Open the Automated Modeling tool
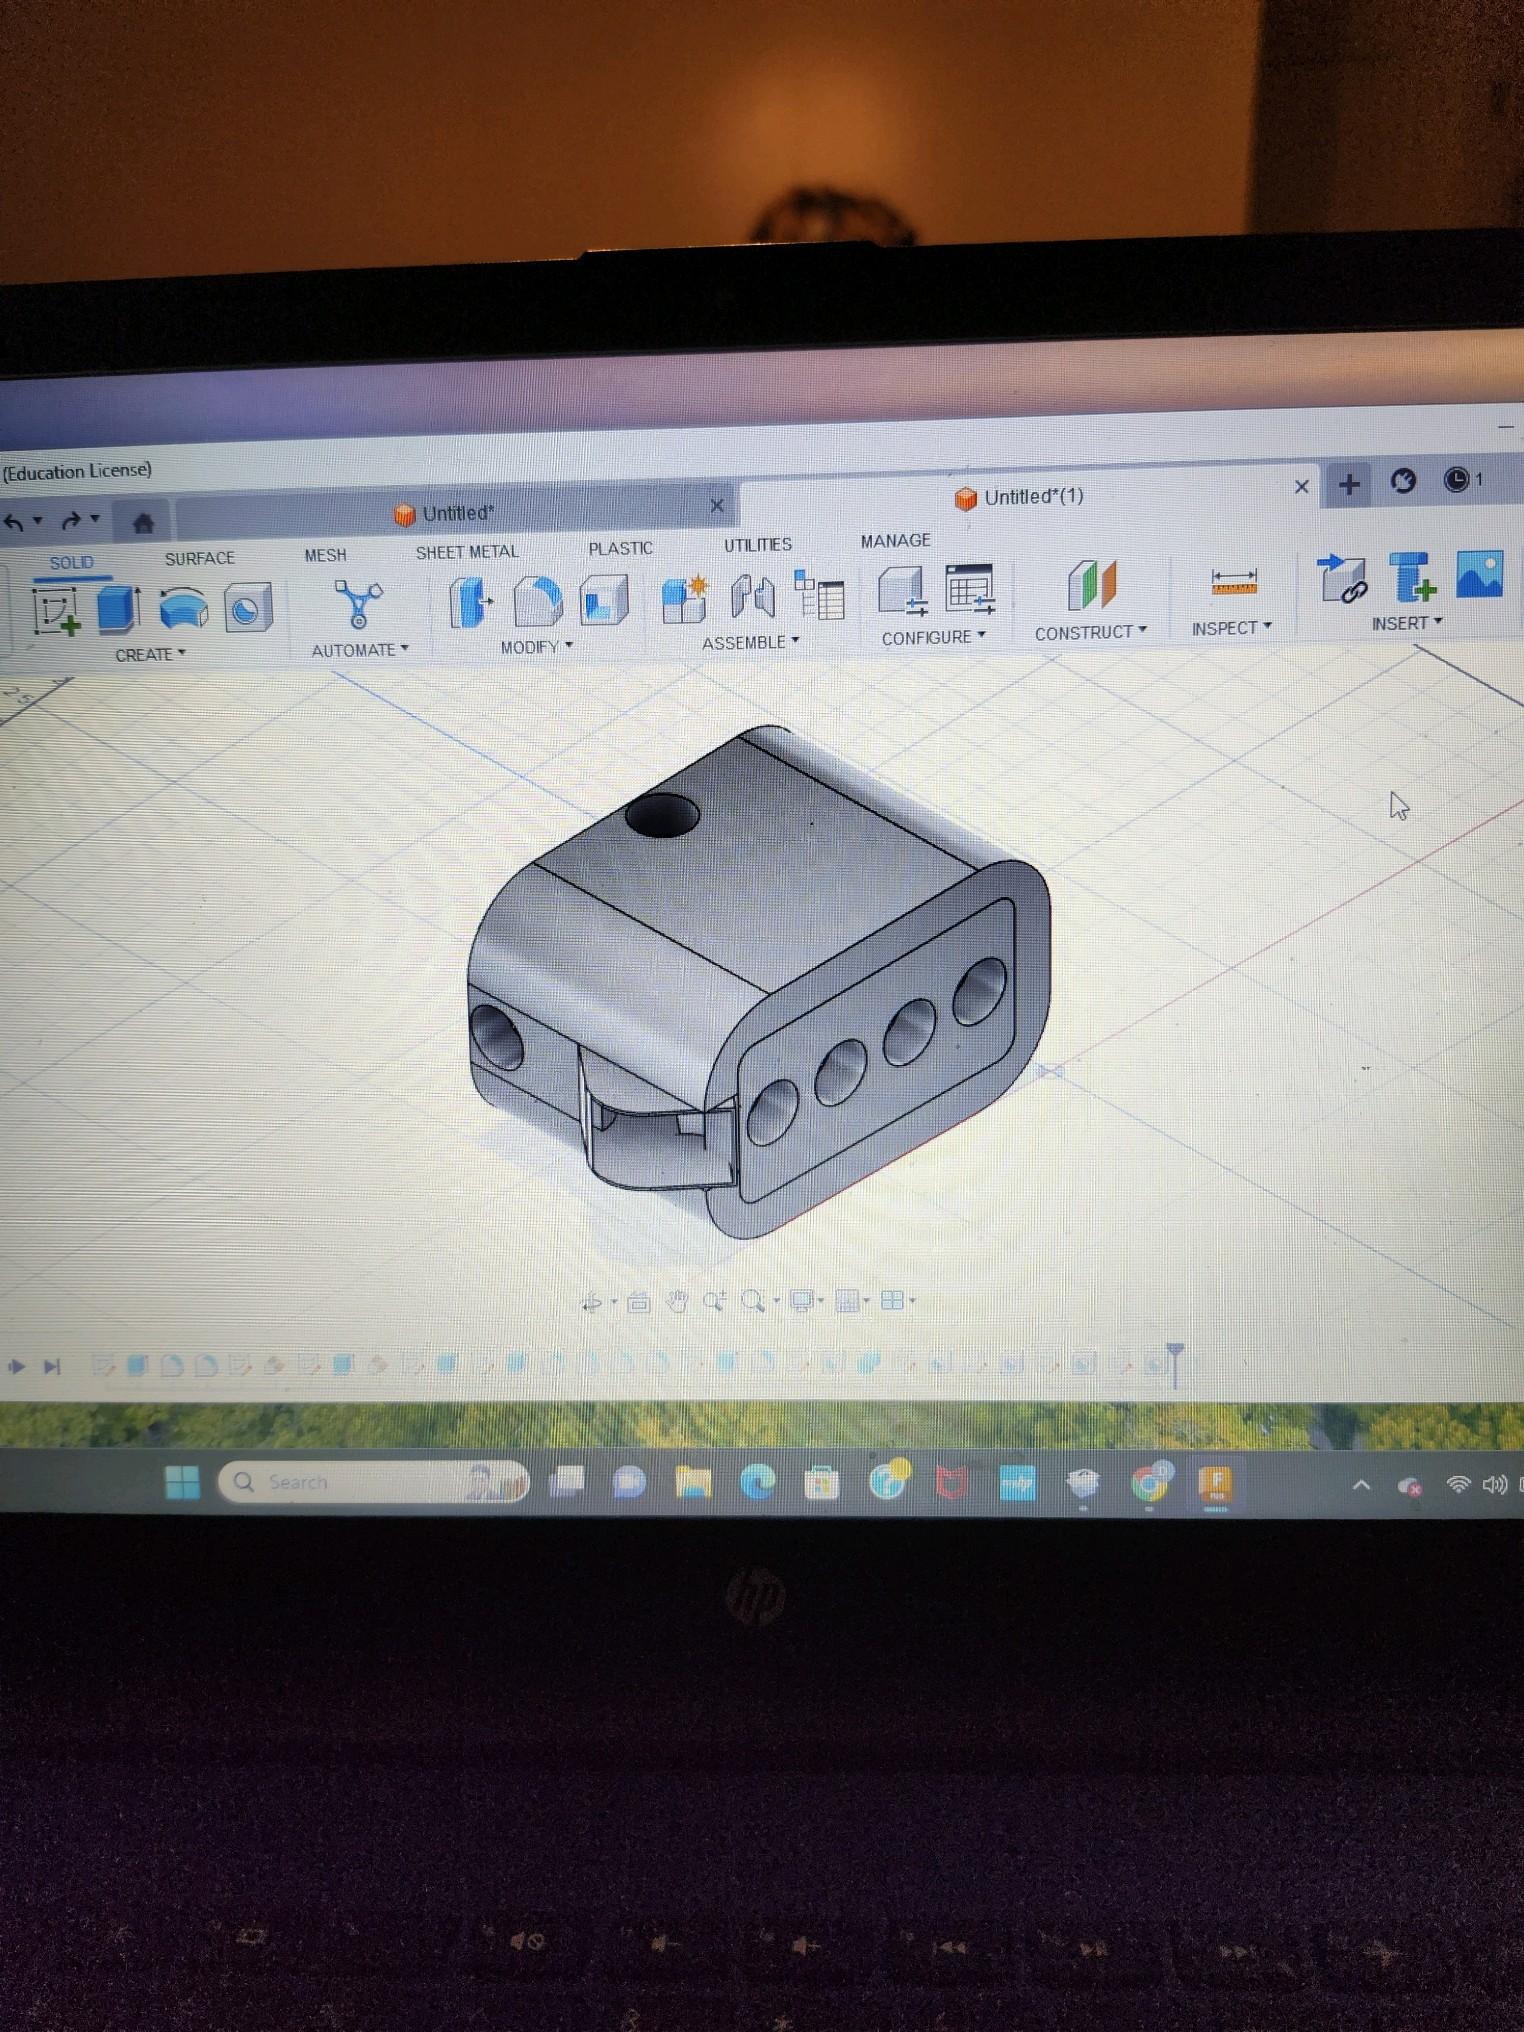 coord(358,603)
